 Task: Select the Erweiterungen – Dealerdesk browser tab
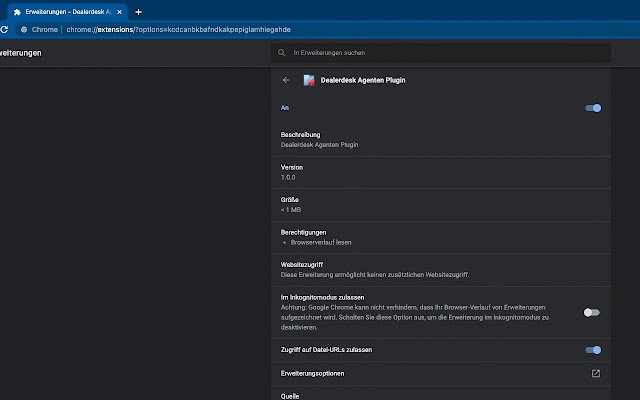[x=68, y=12]
